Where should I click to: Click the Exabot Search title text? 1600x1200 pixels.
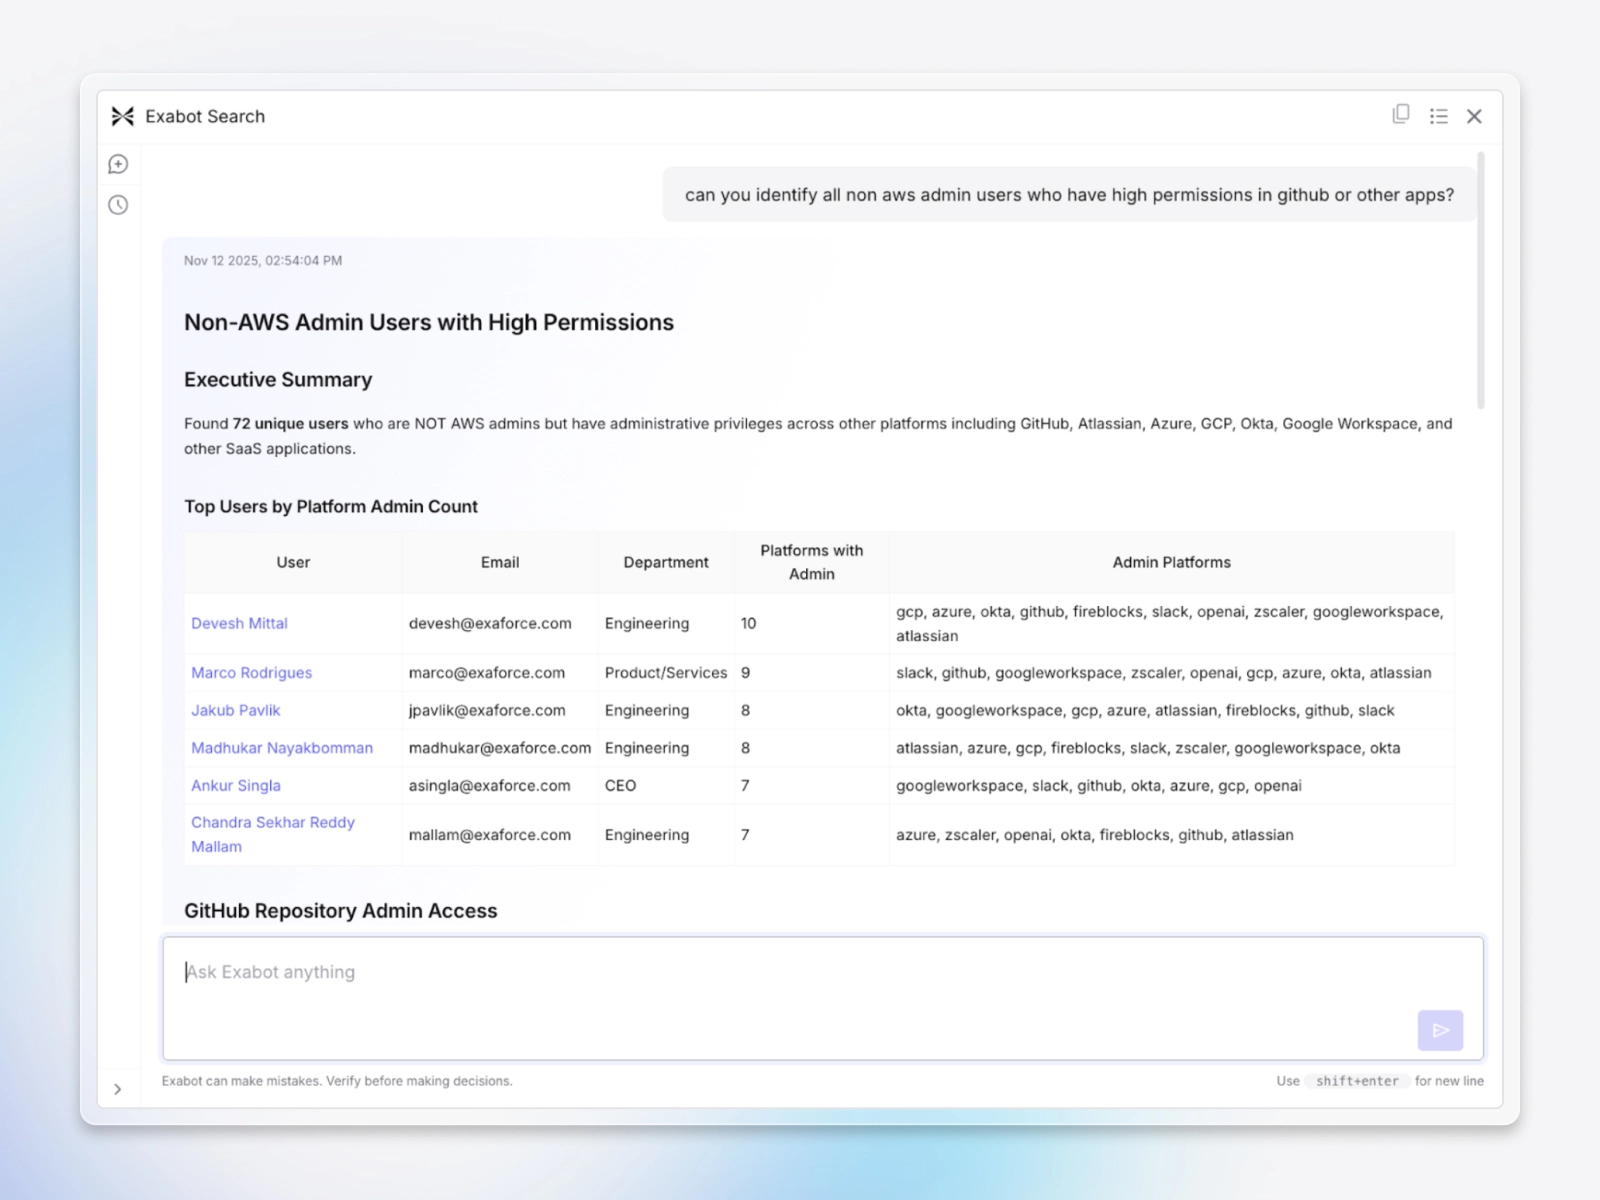tap(205, 116)
